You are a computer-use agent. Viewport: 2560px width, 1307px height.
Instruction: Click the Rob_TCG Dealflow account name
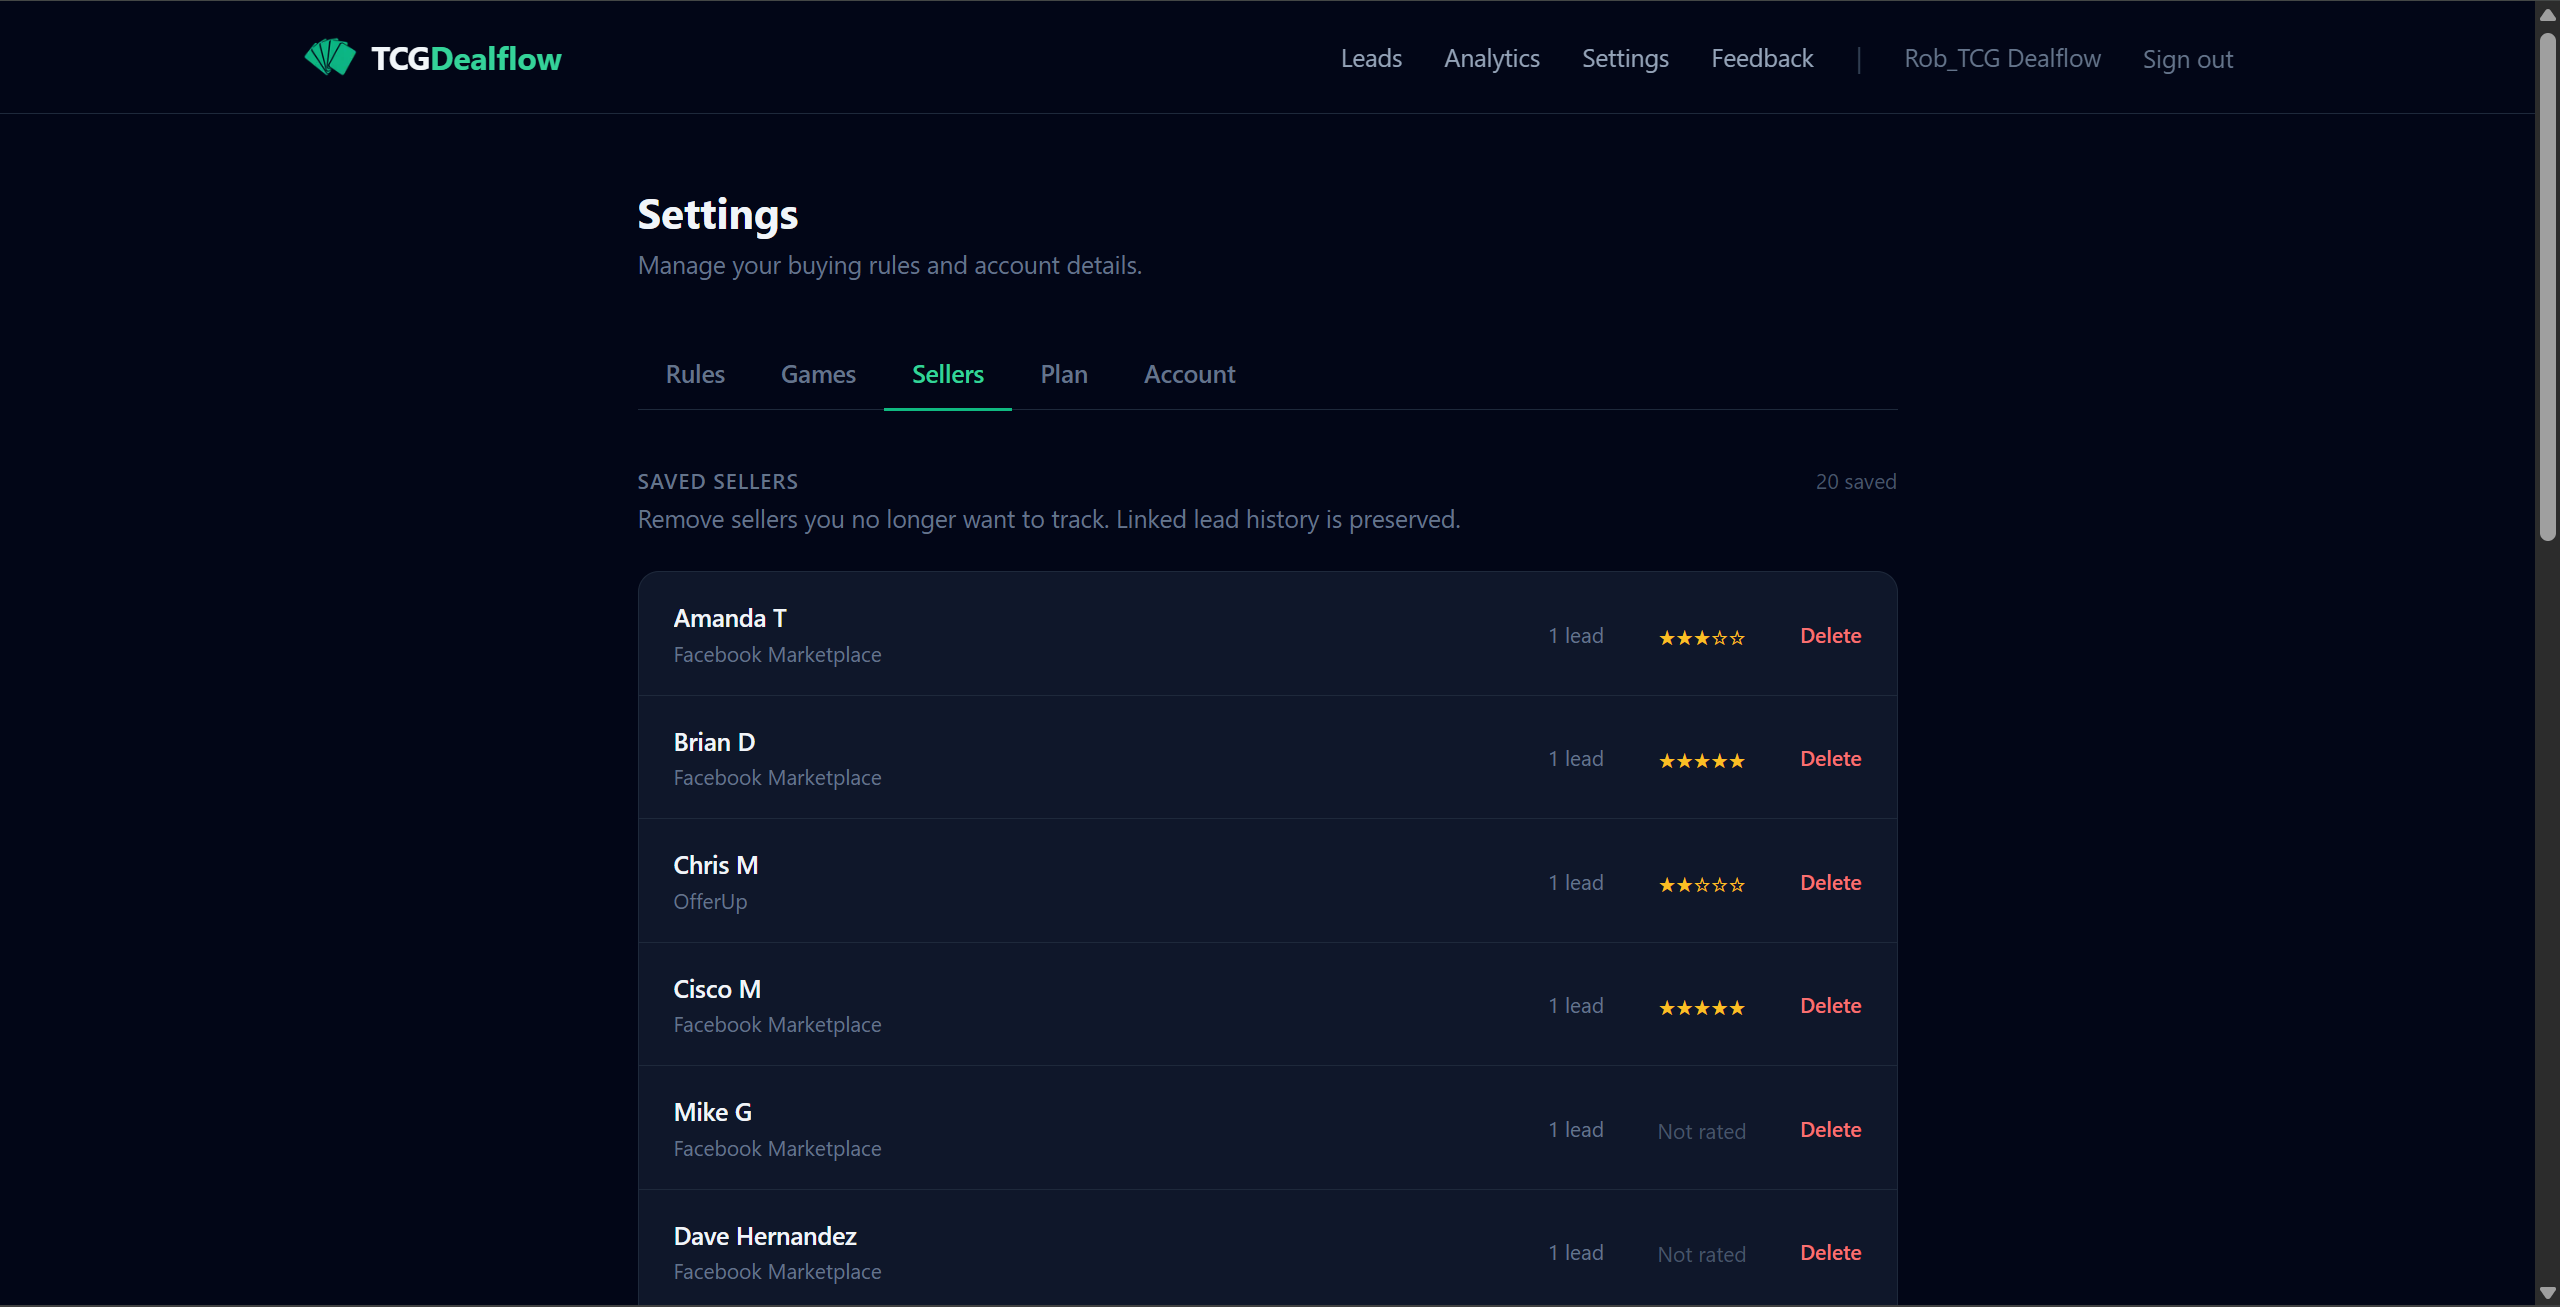[x=2002, y=59]
